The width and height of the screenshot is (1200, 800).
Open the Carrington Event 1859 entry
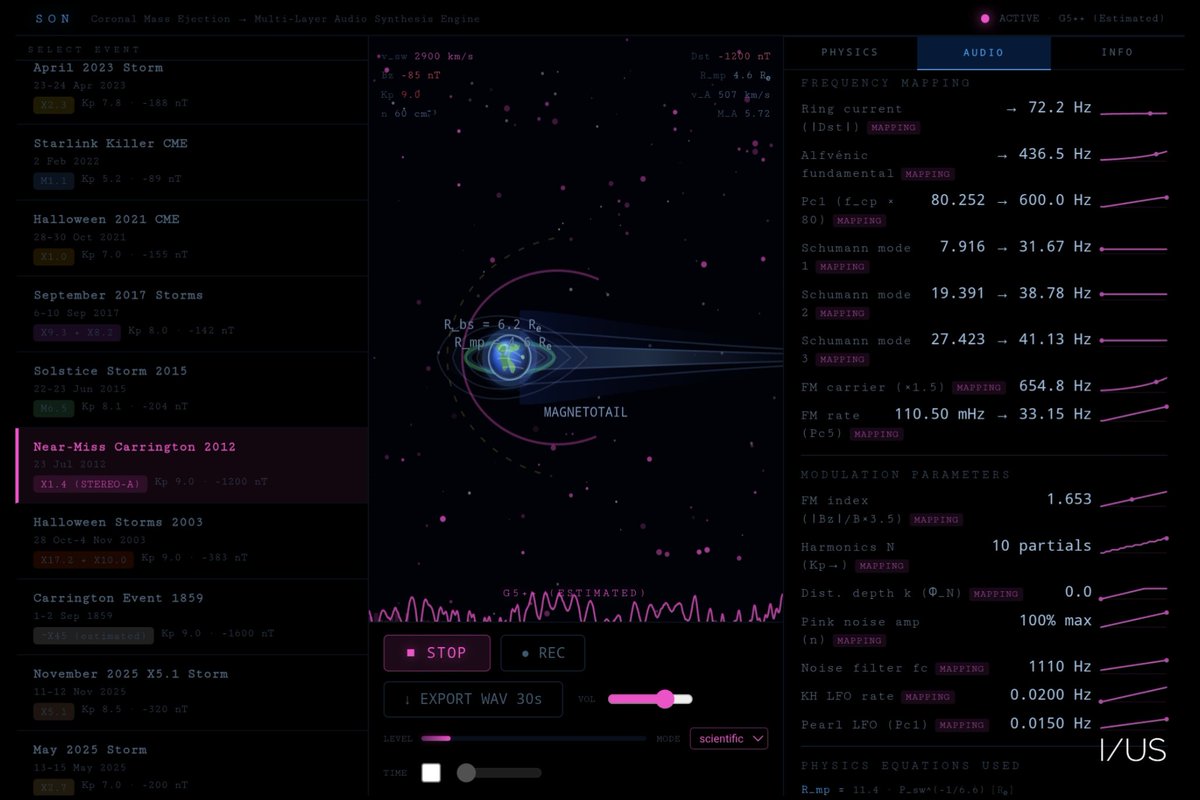click(192, 617)
